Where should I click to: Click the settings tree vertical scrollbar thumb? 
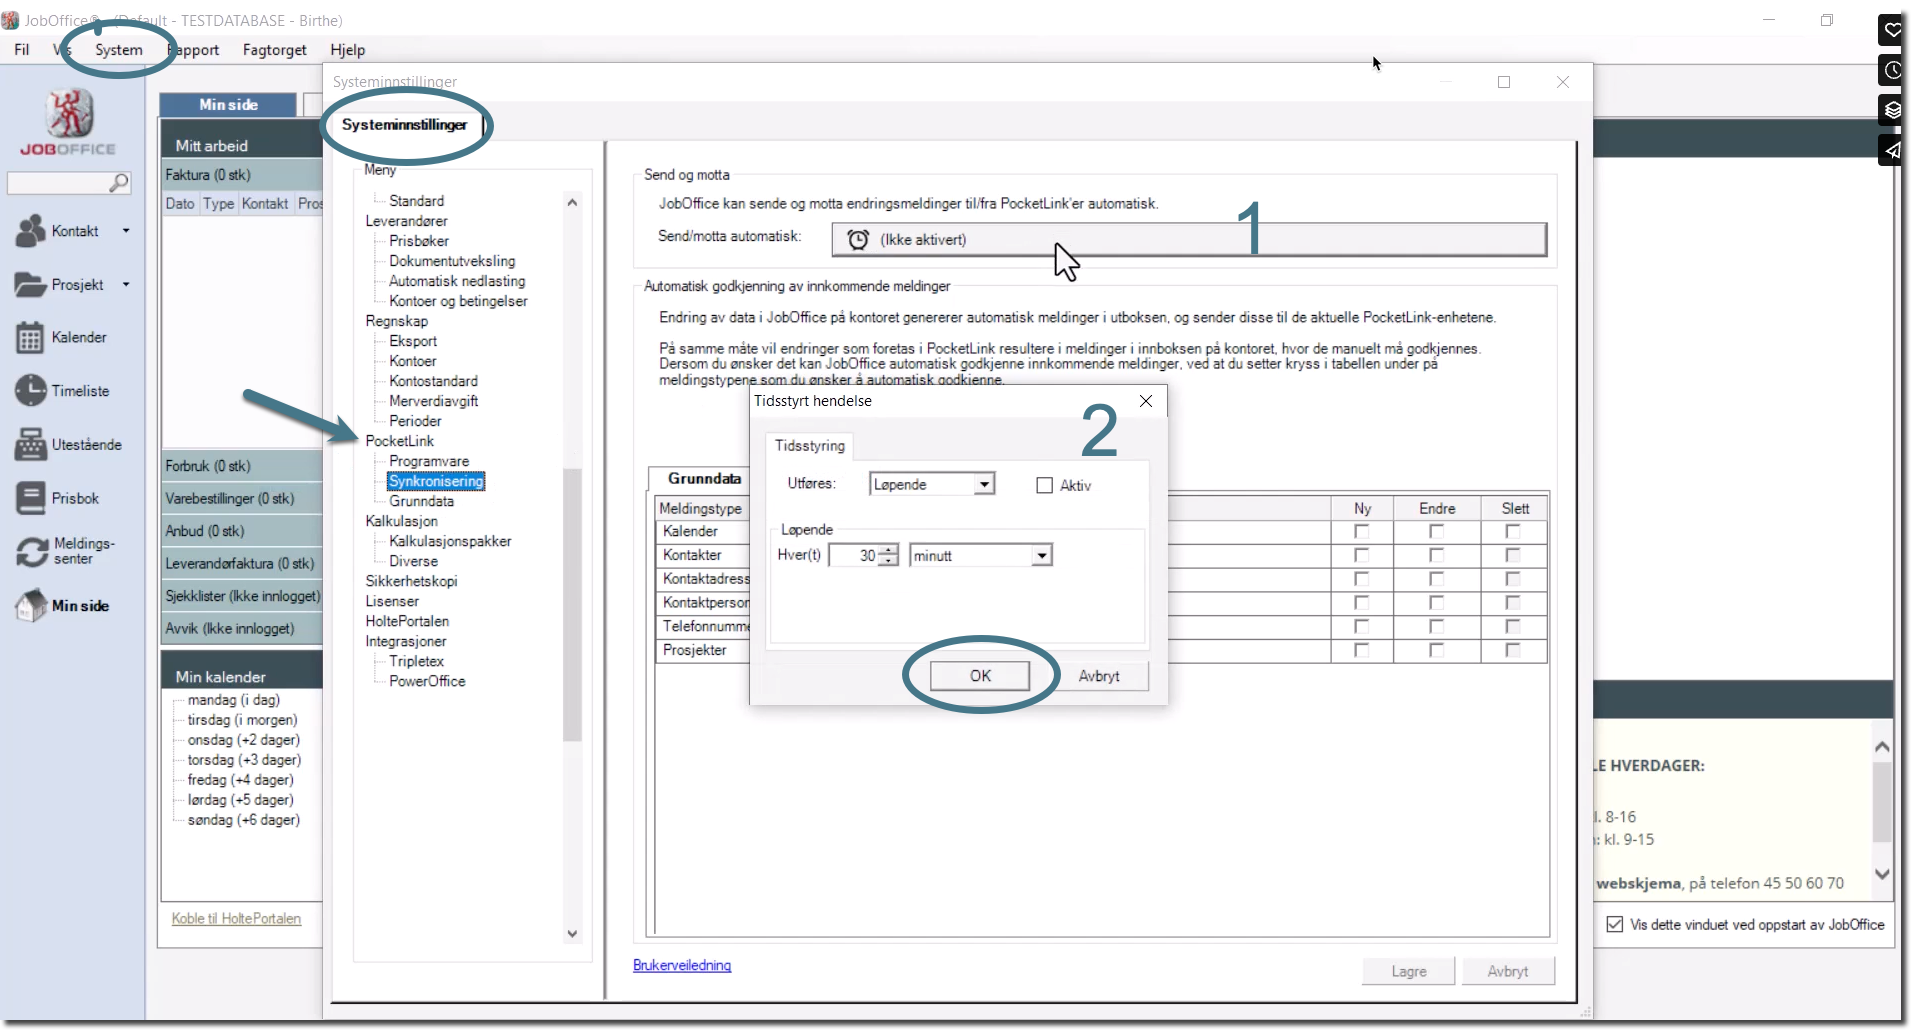[x=572, y=605]
